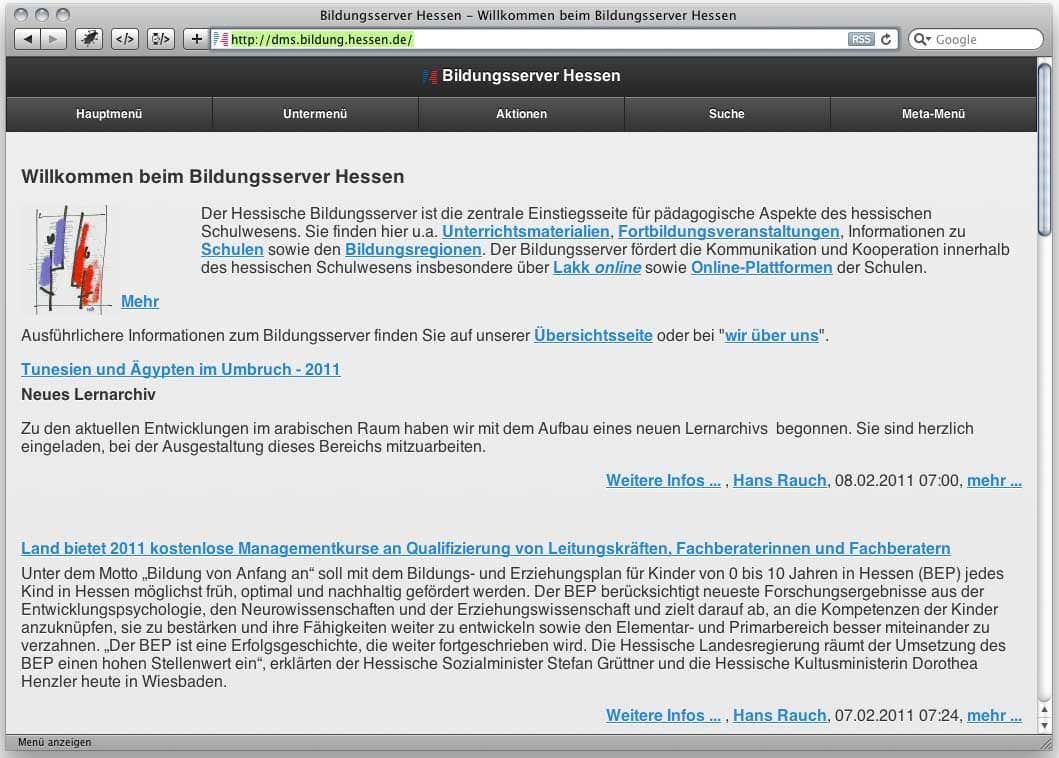Screen dimensions: 1059x758
Task: Click the page source toolbar button right of </>
Action: [160, 39]
